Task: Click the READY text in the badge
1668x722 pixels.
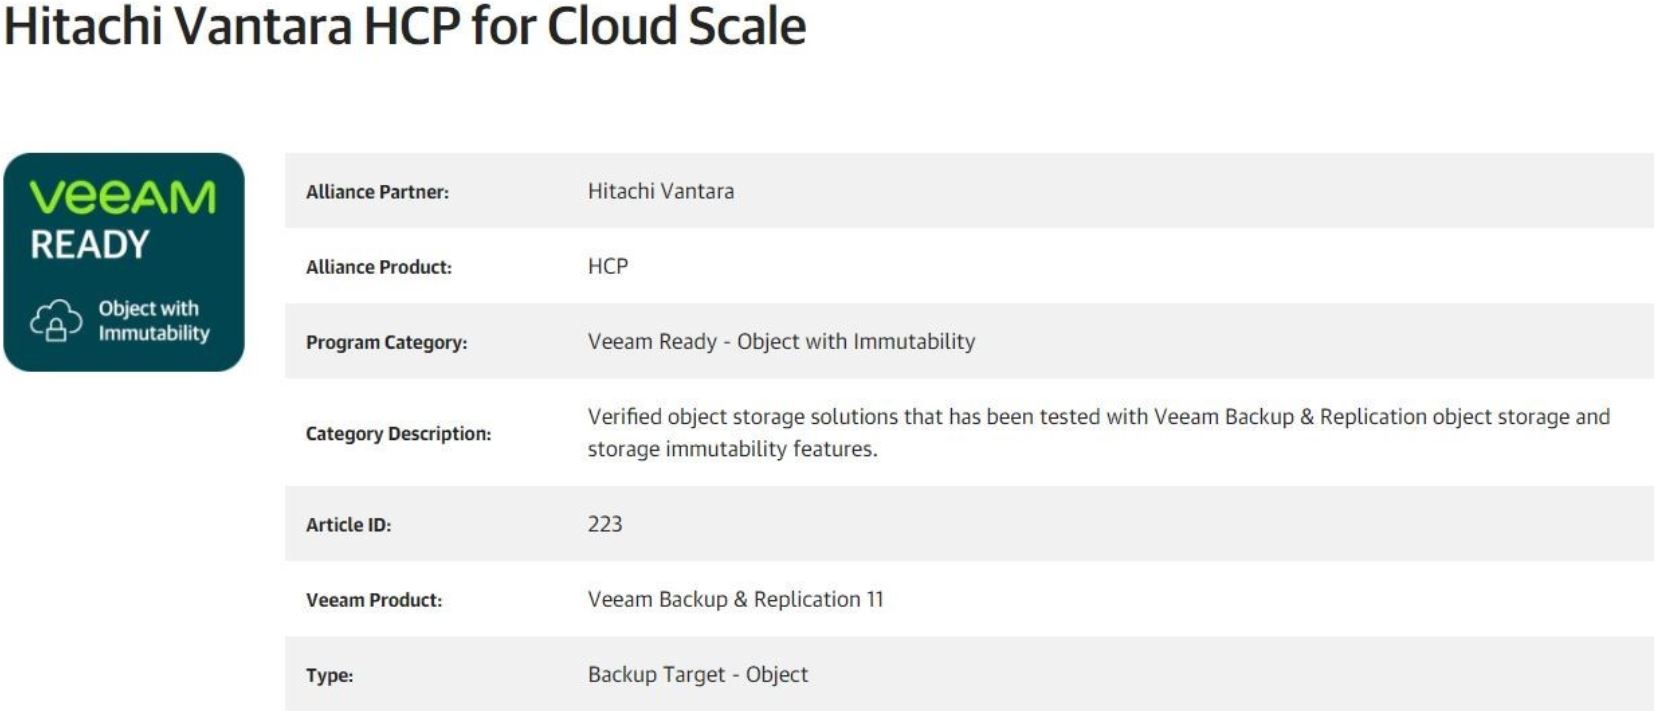Action: 90,245
